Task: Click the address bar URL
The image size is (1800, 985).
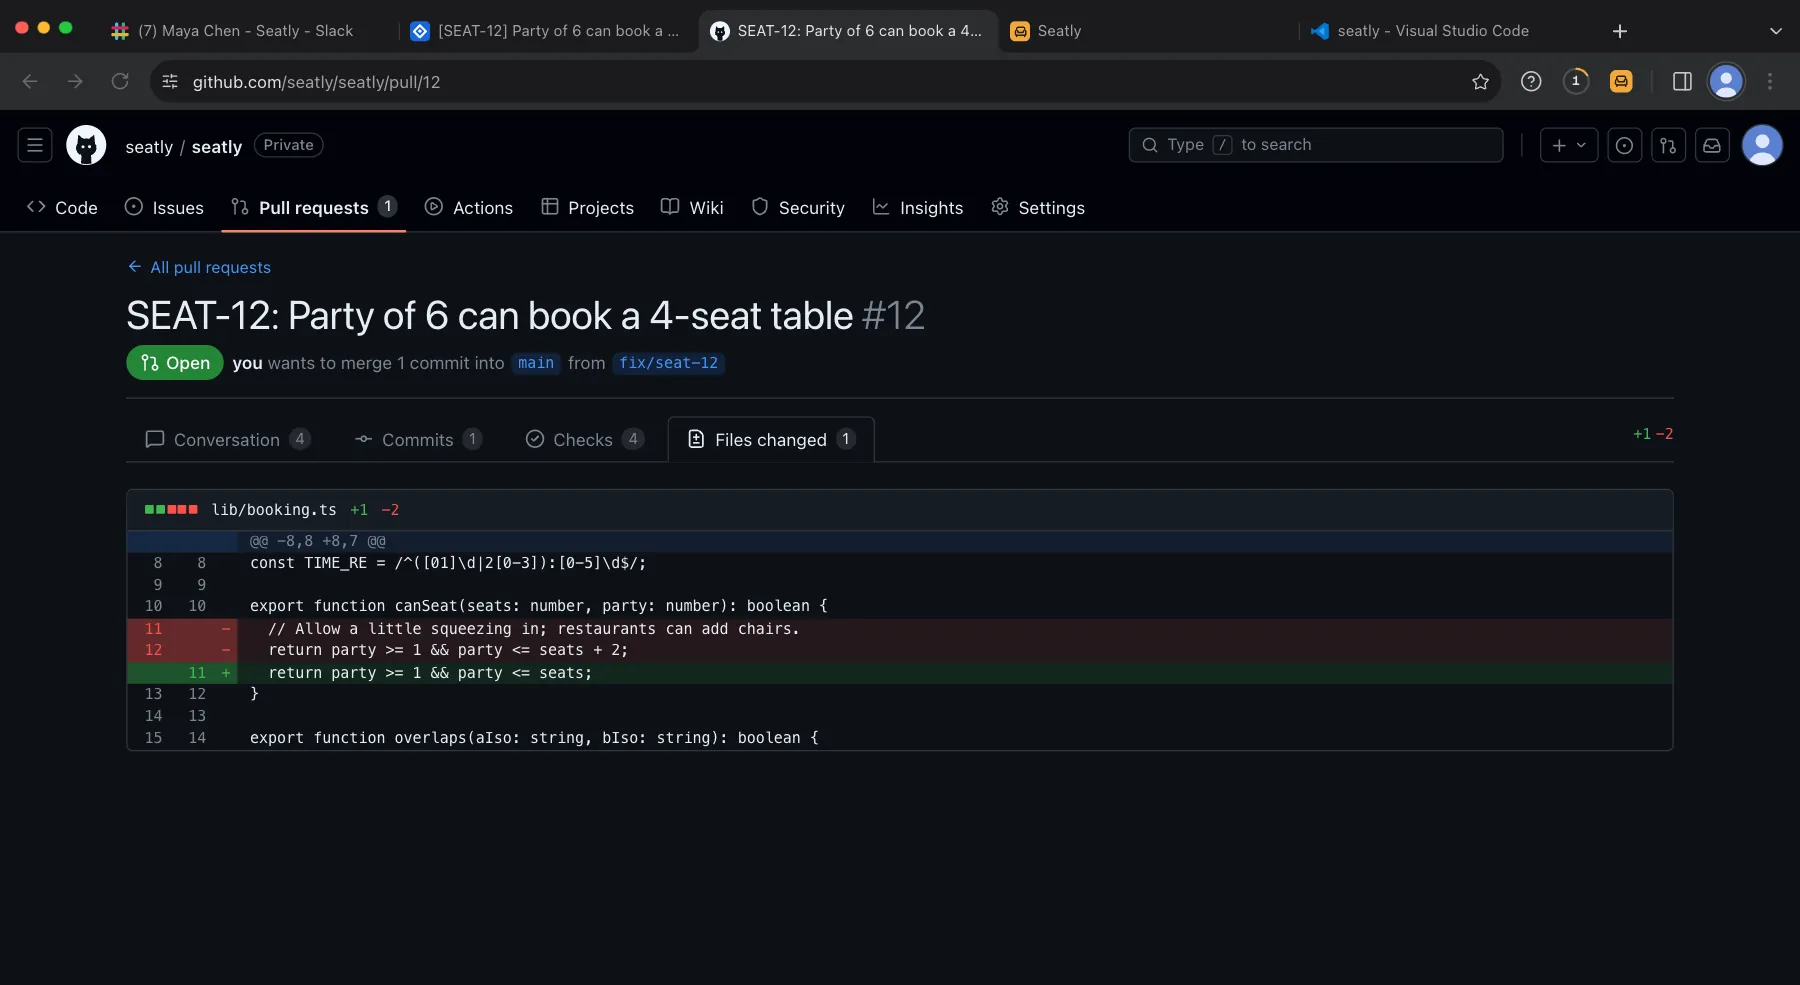Action: 316,82
